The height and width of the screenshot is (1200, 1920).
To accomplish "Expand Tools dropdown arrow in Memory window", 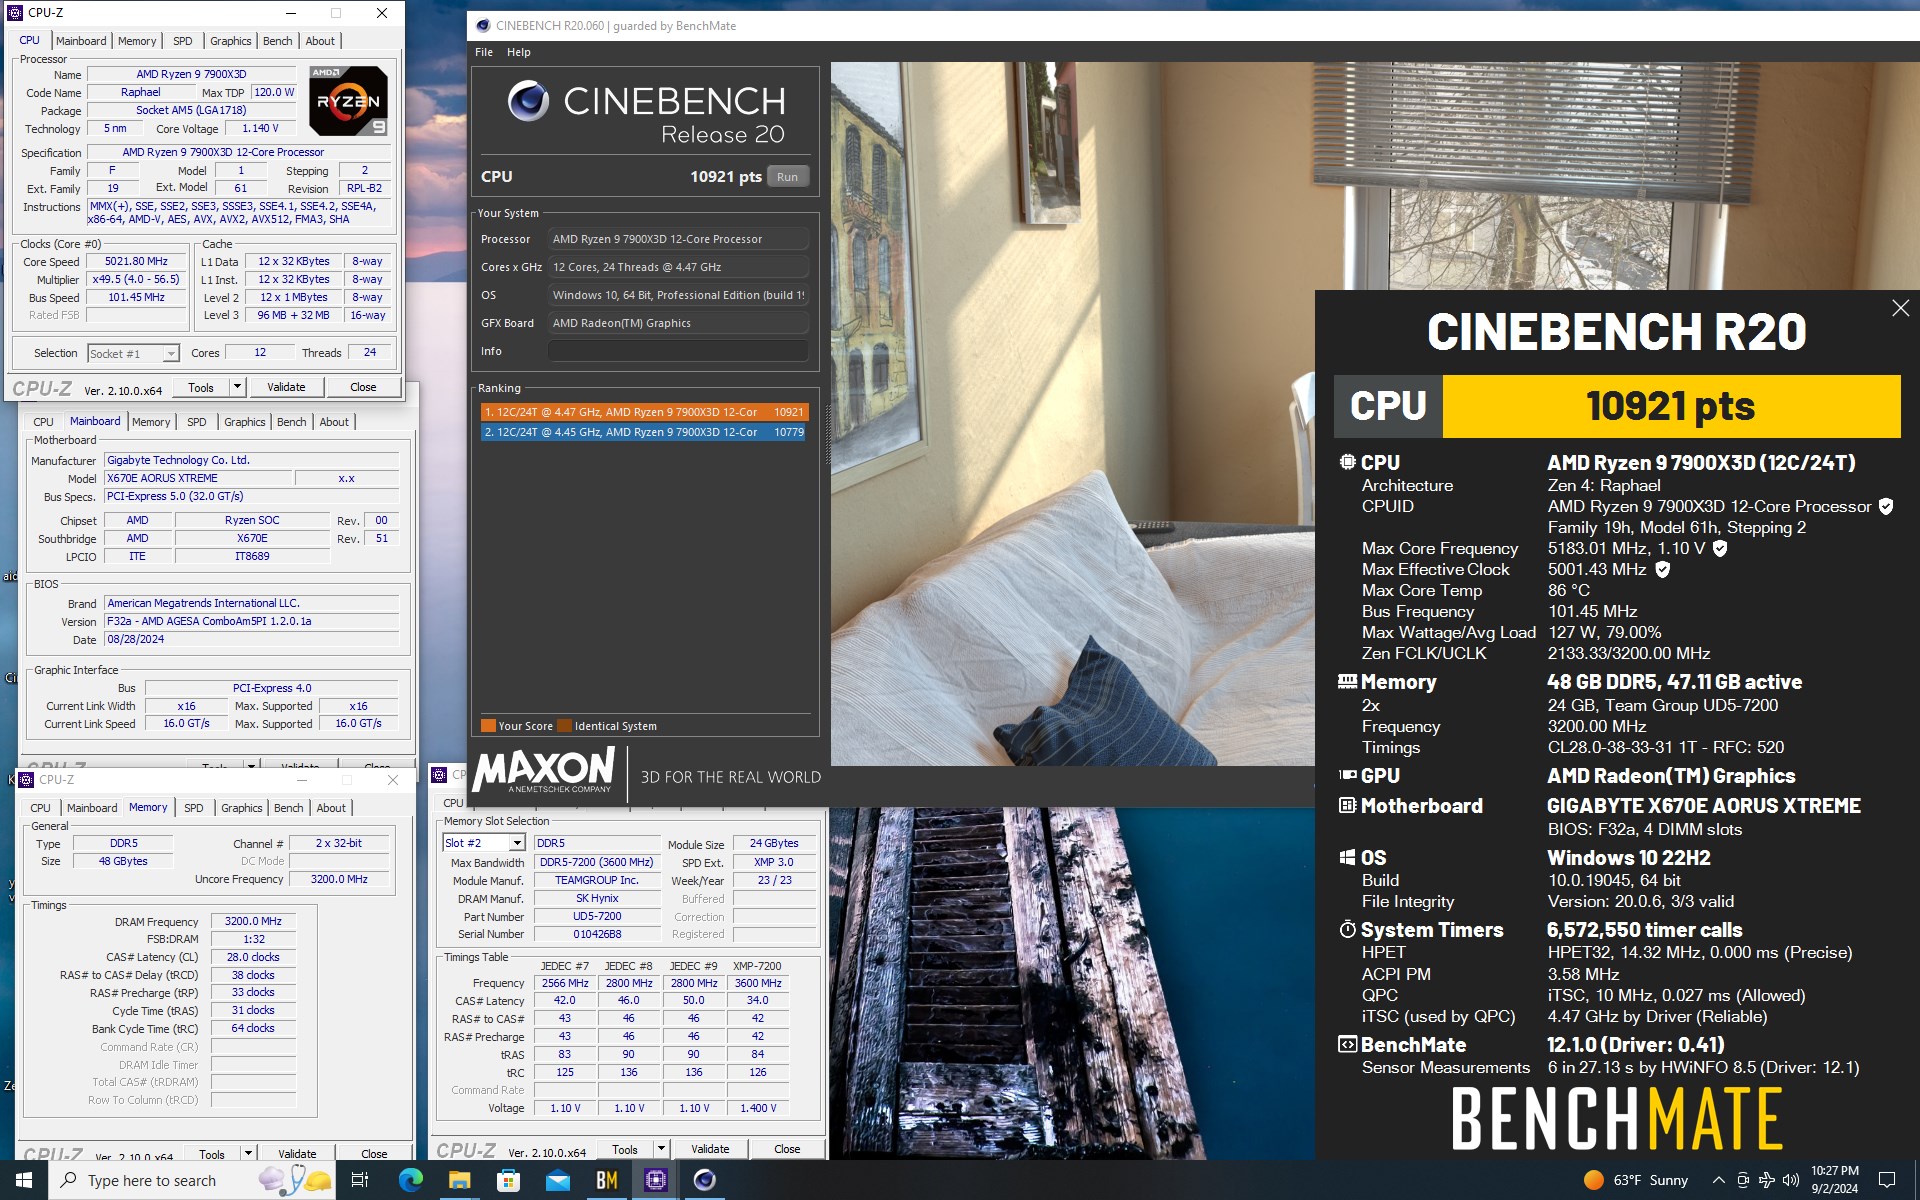I will click(x=248, y=1154).
